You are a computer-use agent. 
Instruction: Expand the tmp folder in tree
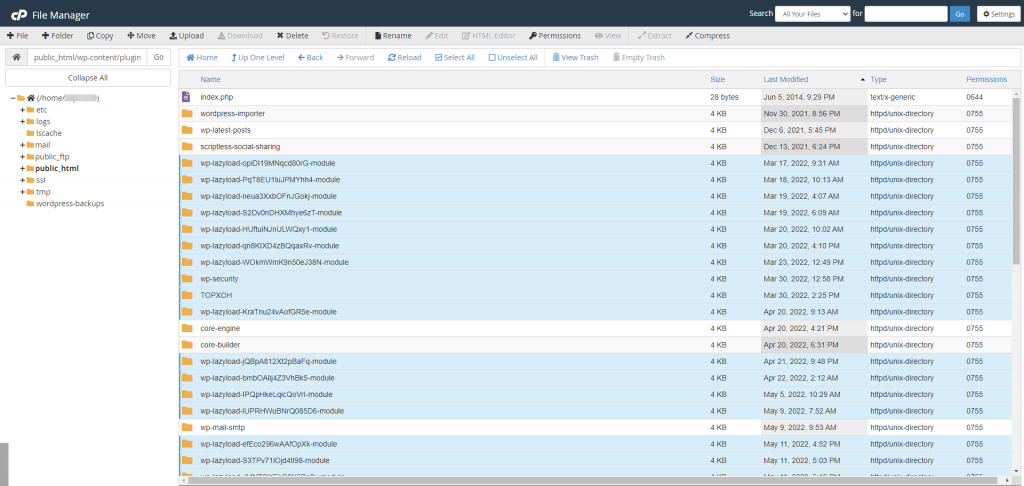coord(22,192)
